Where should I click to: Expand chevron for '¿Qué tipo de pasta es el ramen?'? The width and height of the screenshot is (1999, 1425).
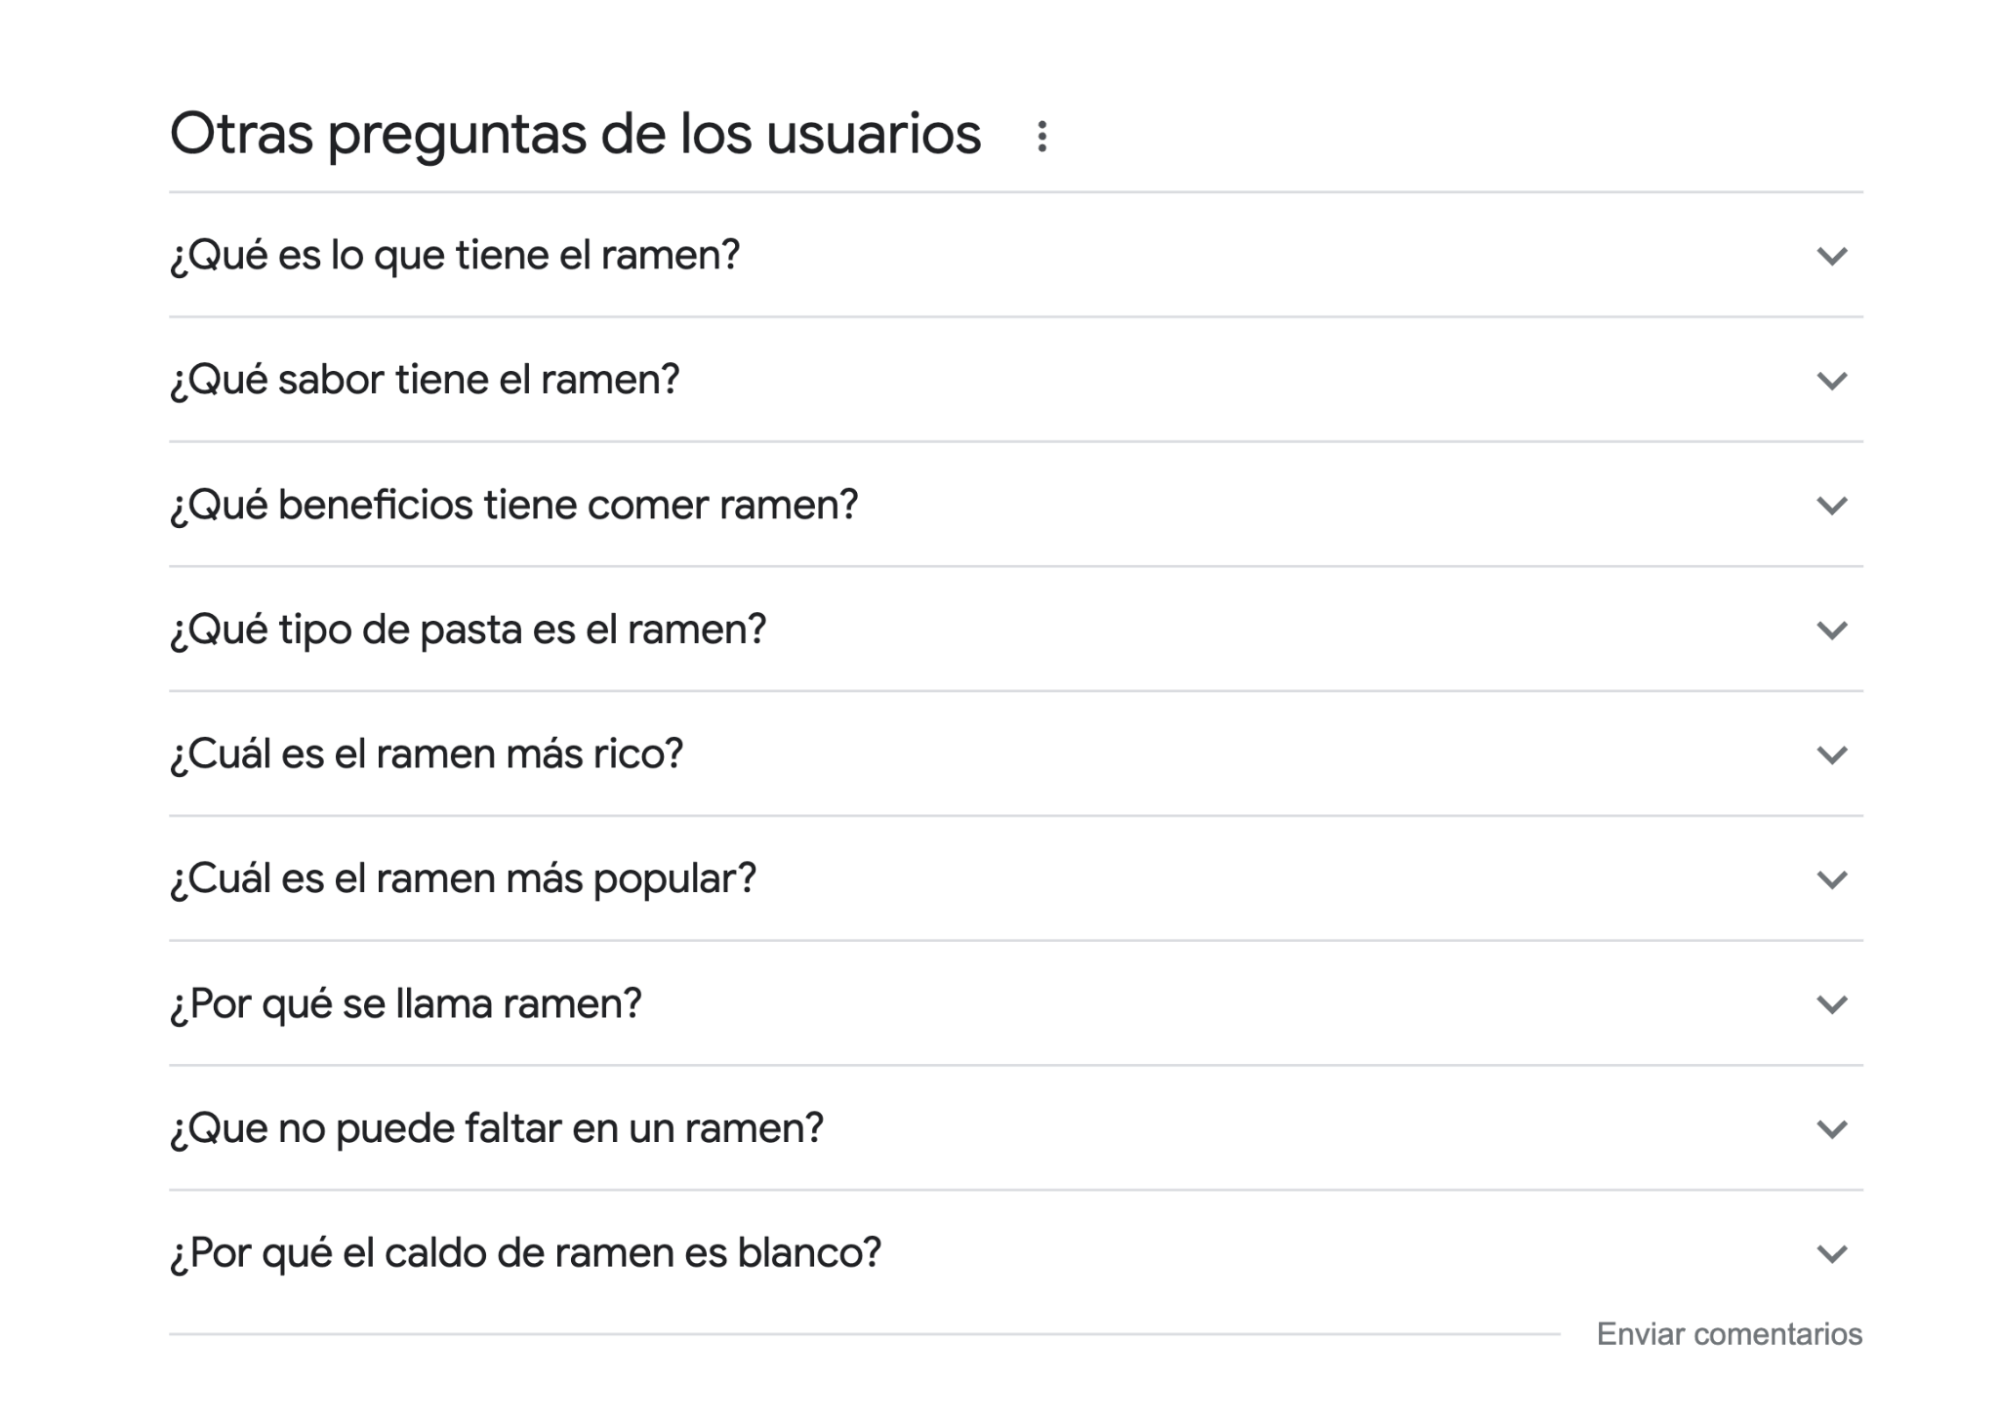point(1830,629)
